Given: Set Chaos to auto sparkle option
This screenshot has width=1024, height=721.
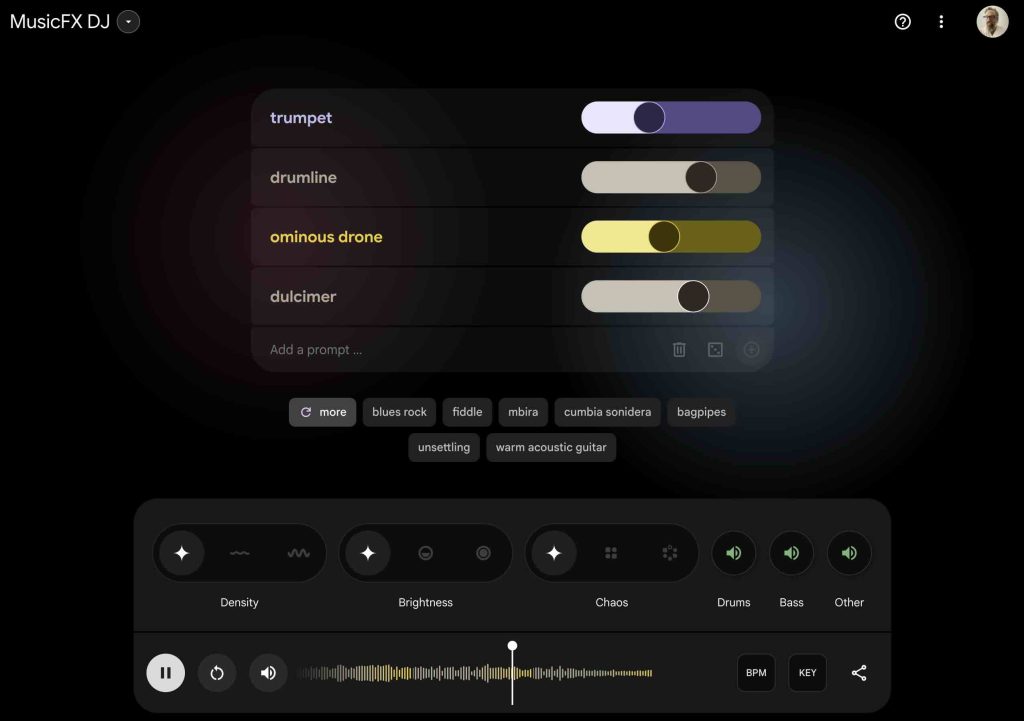Looking at the screenshot, I should tap(554, 553).
